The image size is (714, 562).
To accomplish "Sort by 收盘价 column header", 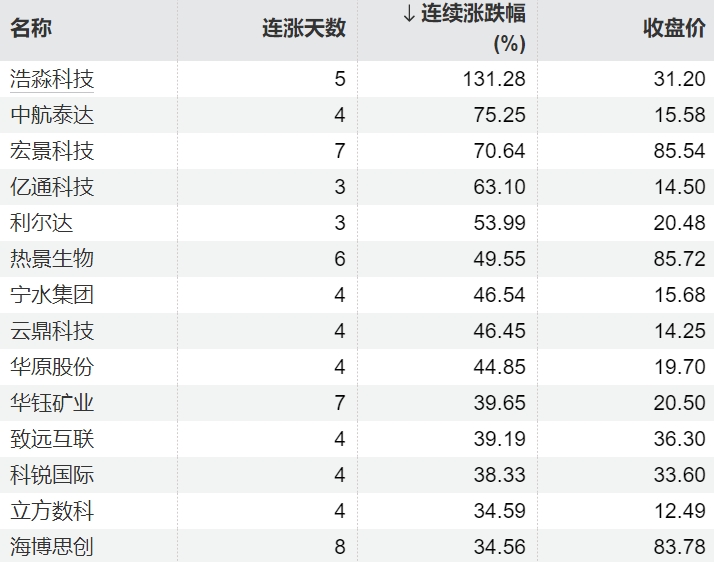I will click(x=674, y=28).
